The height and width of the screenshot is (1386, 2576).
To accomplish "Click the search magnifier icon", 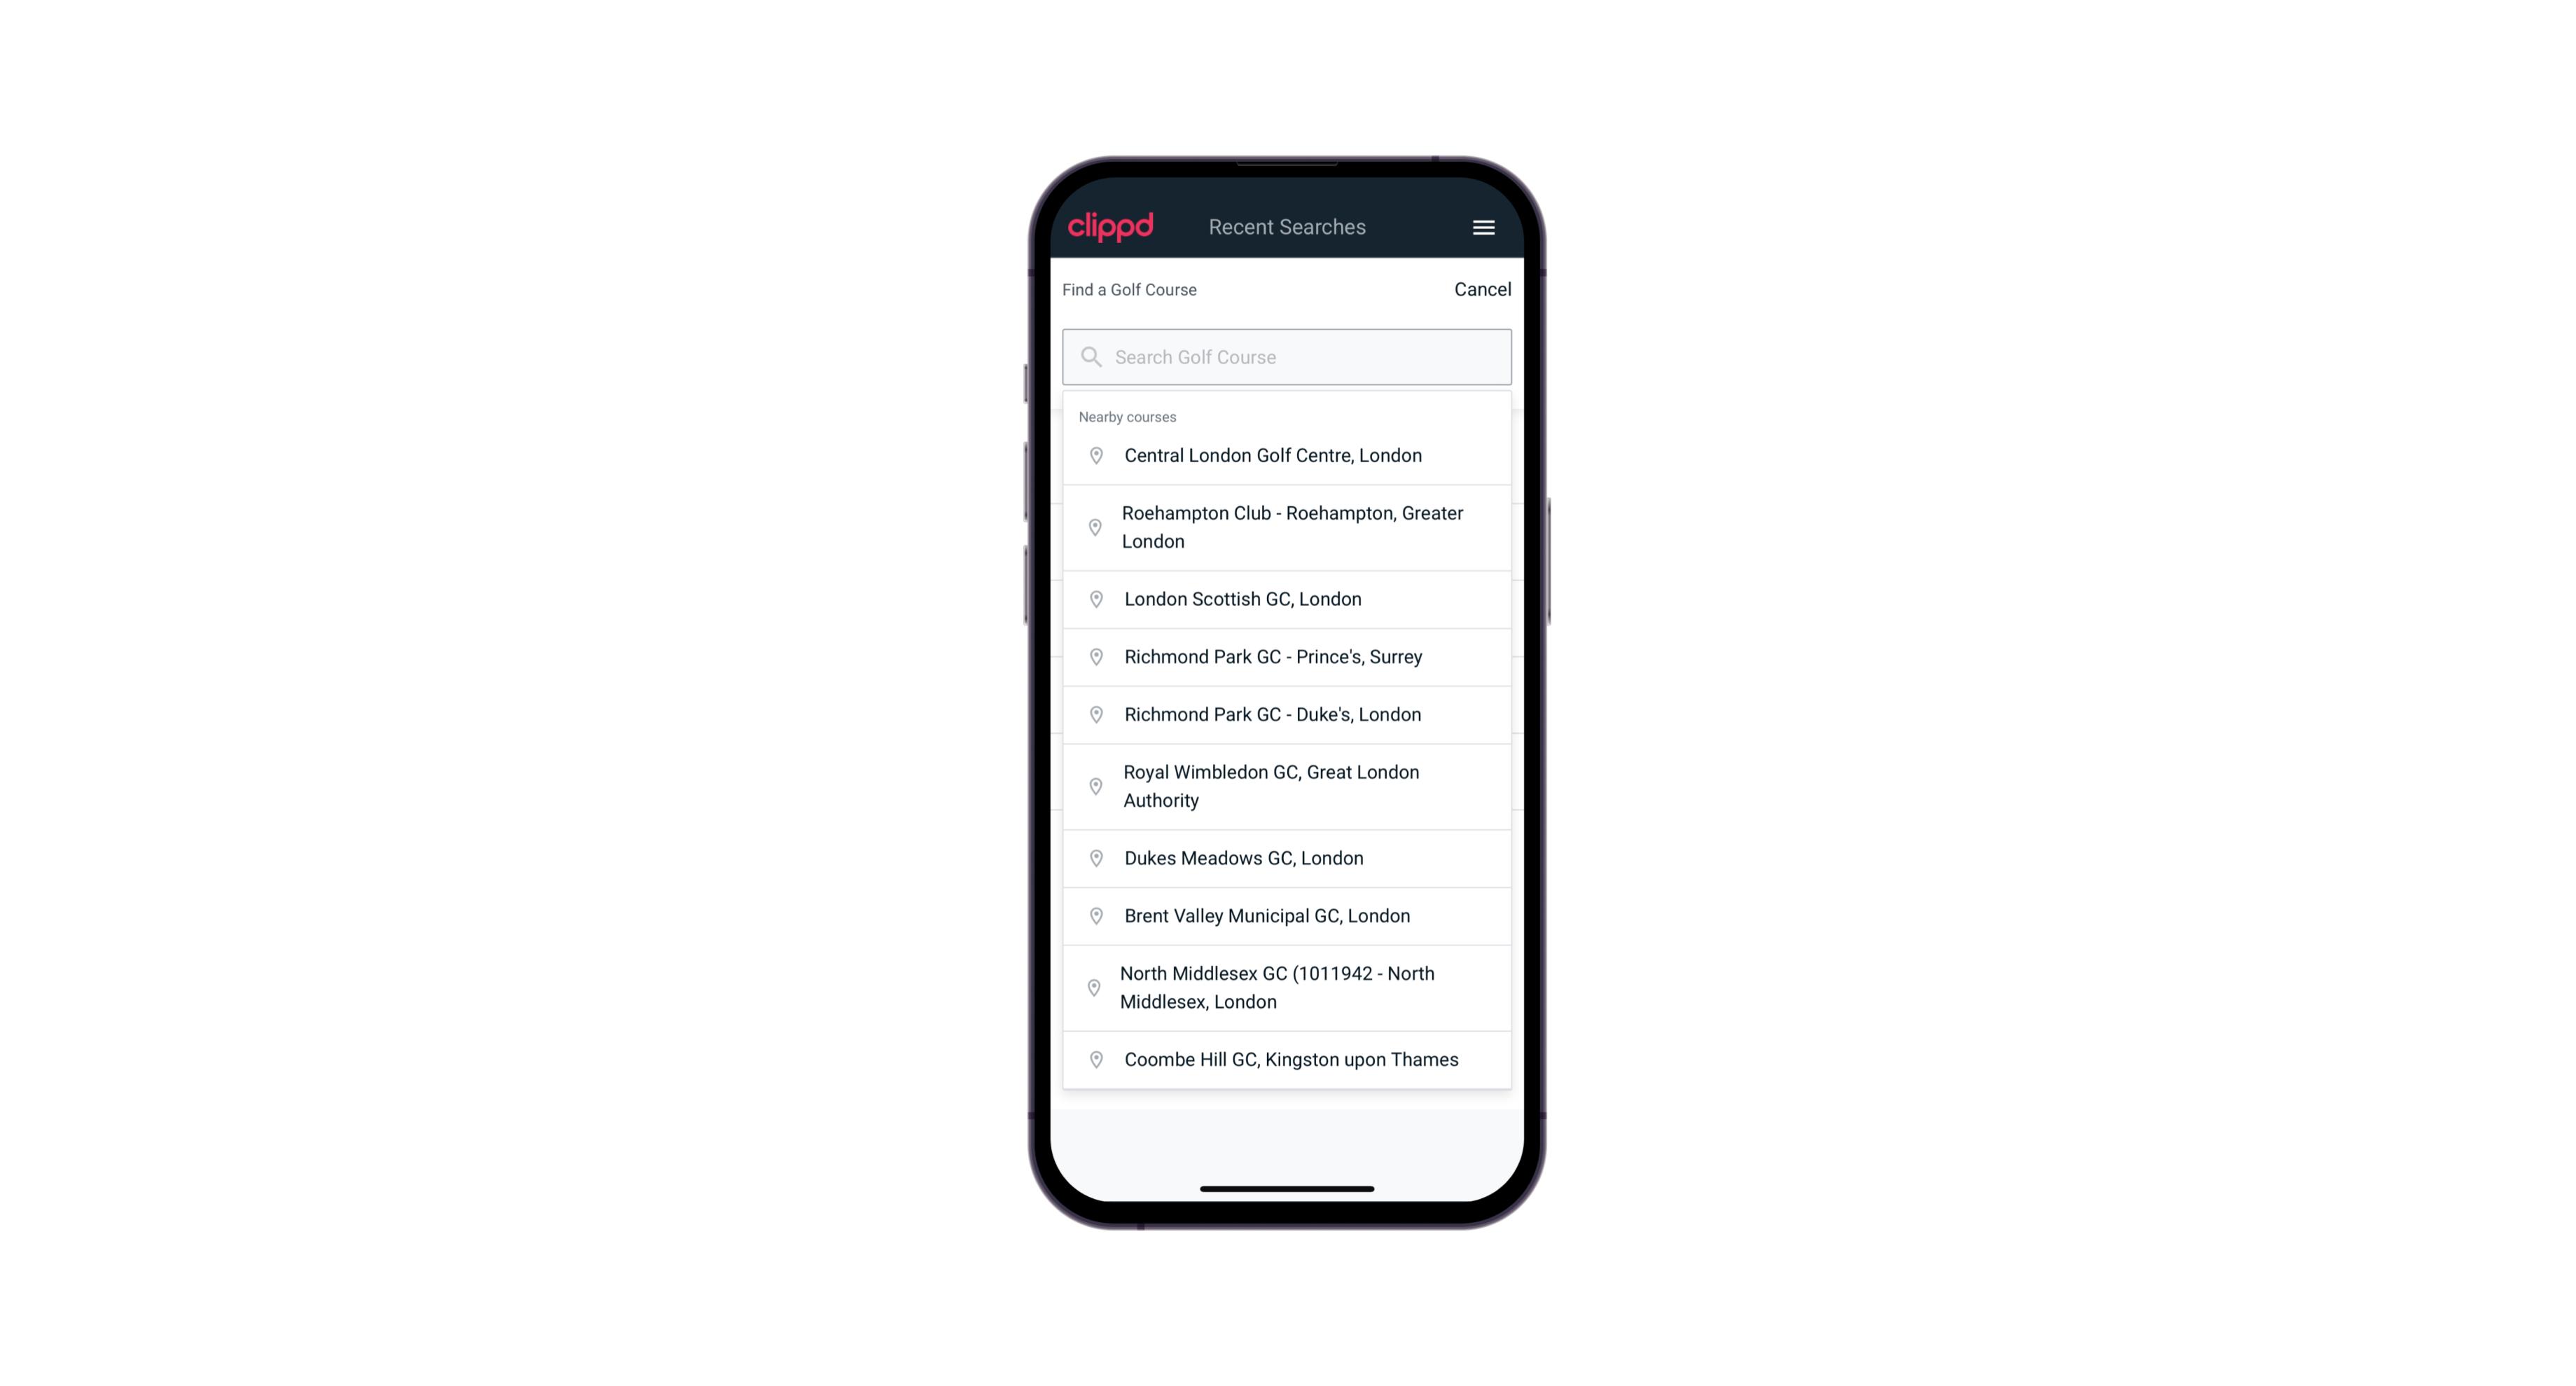I will tap(1088, 356).
